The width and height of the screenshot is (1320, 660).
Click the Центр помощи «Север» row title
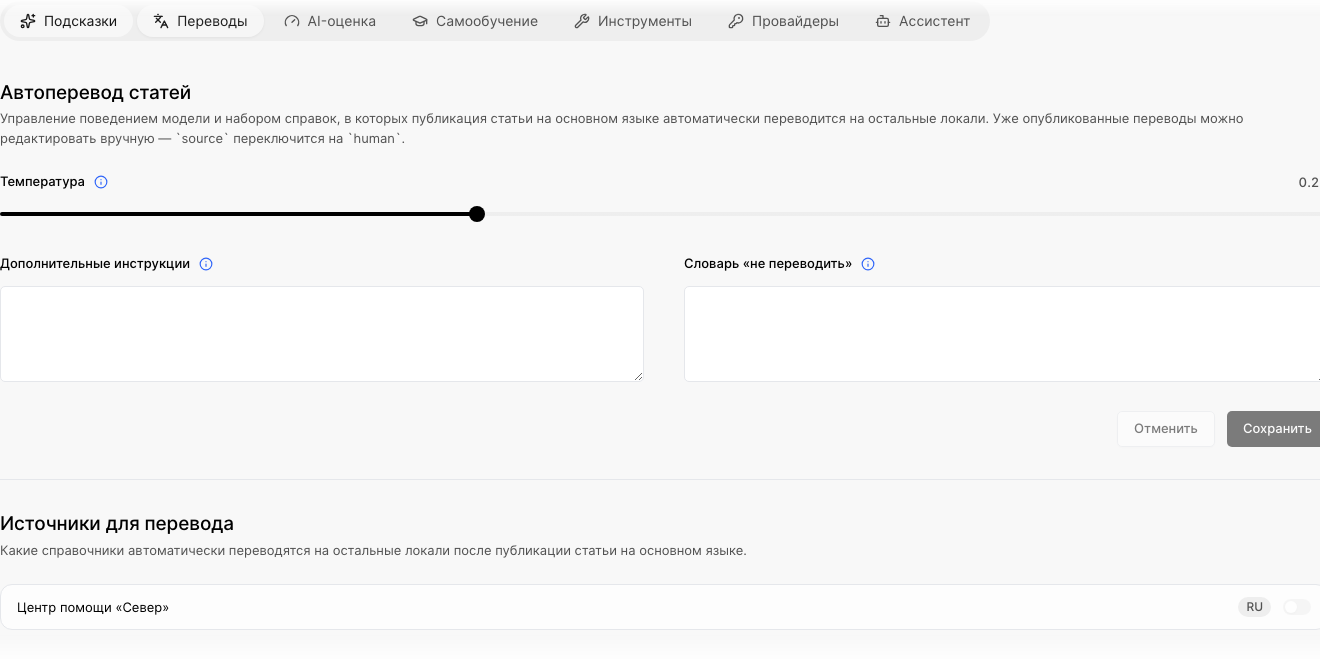(93, 607)
